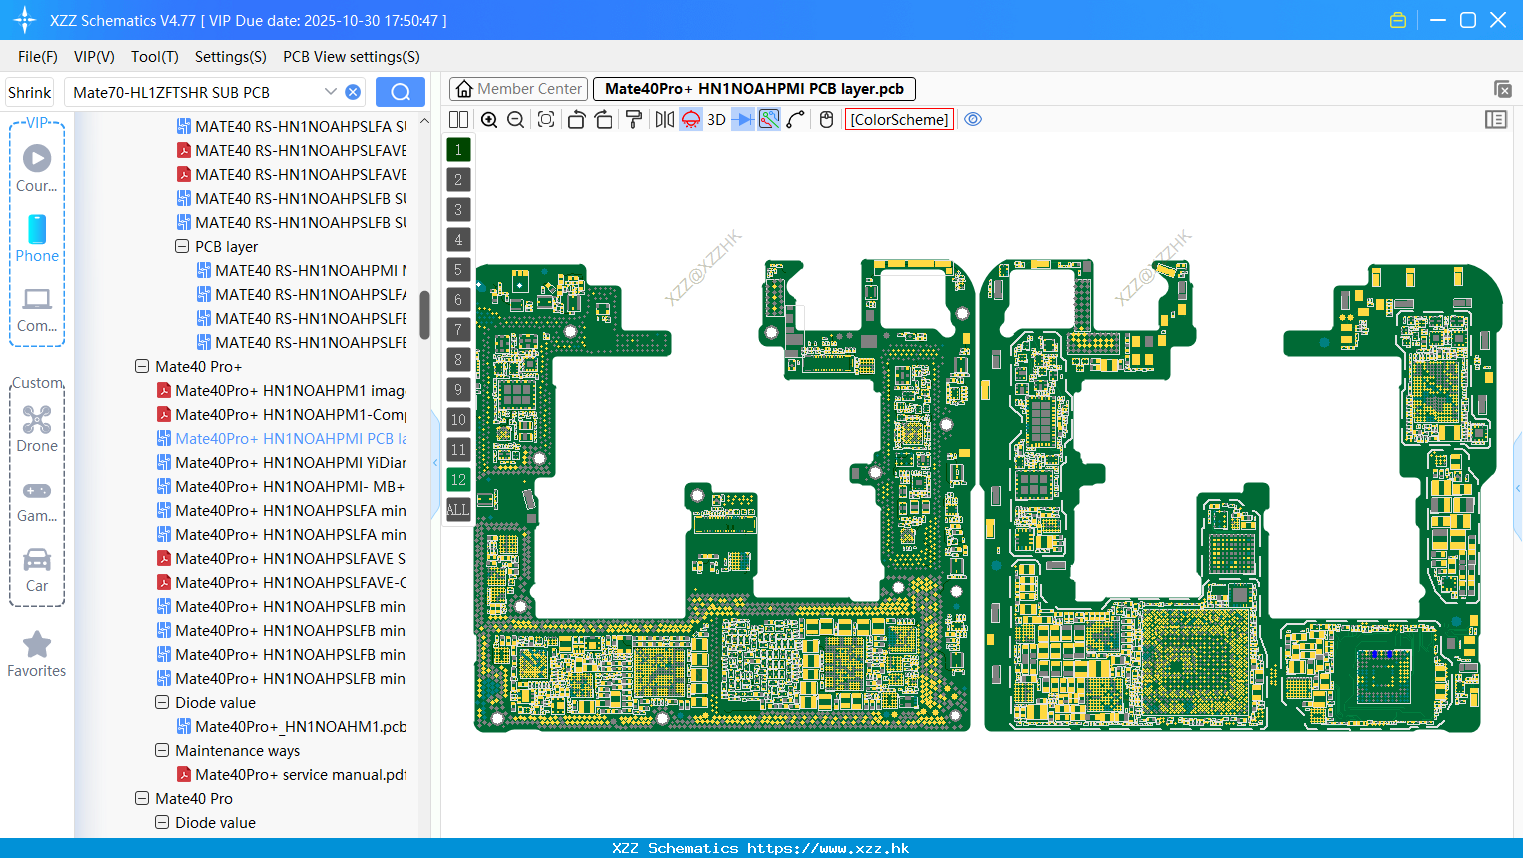Open Mate40Pro+ HN1NOAHPMI YiDian file

point(281,462)
